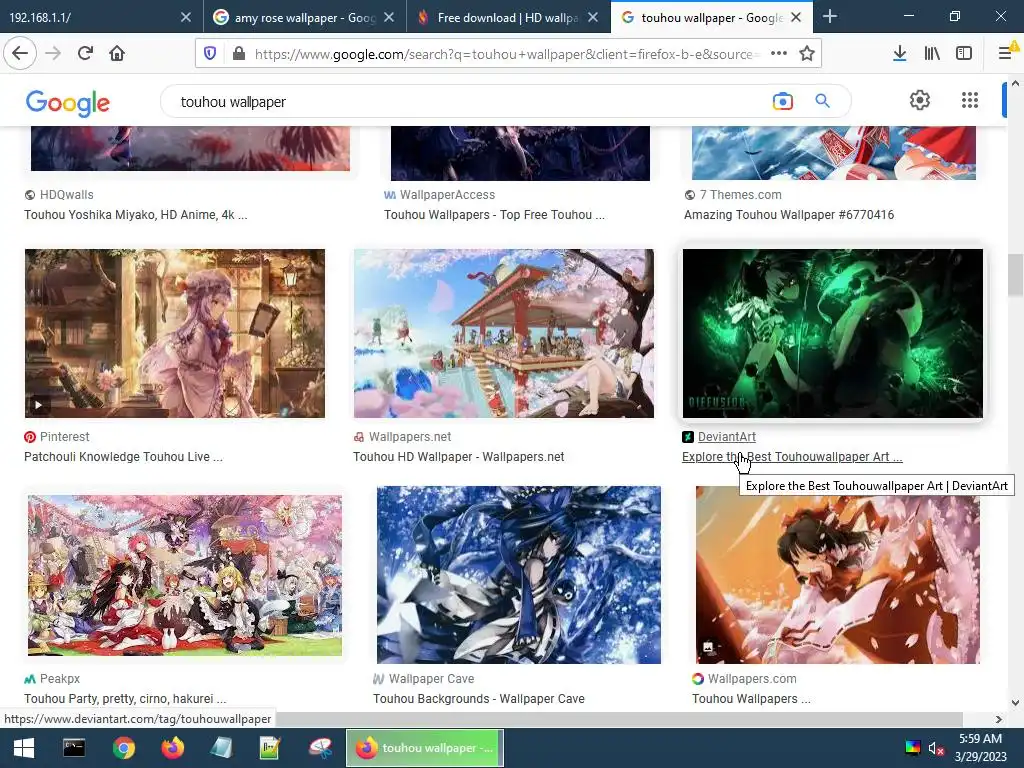The width and height of the screenshot is (1024, 768).
Task: Open page actions three-dot menu
Action: [x=778, y=54]
